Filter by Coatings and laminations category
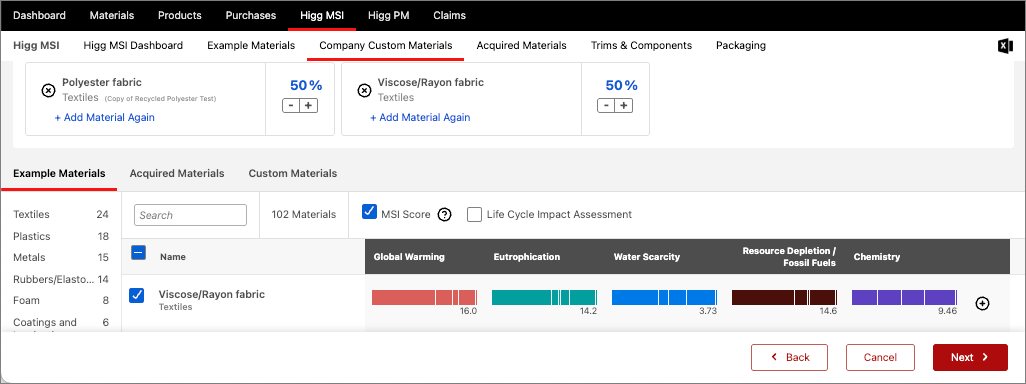The width and height of the screenshot is (1026, 384). 61,324
